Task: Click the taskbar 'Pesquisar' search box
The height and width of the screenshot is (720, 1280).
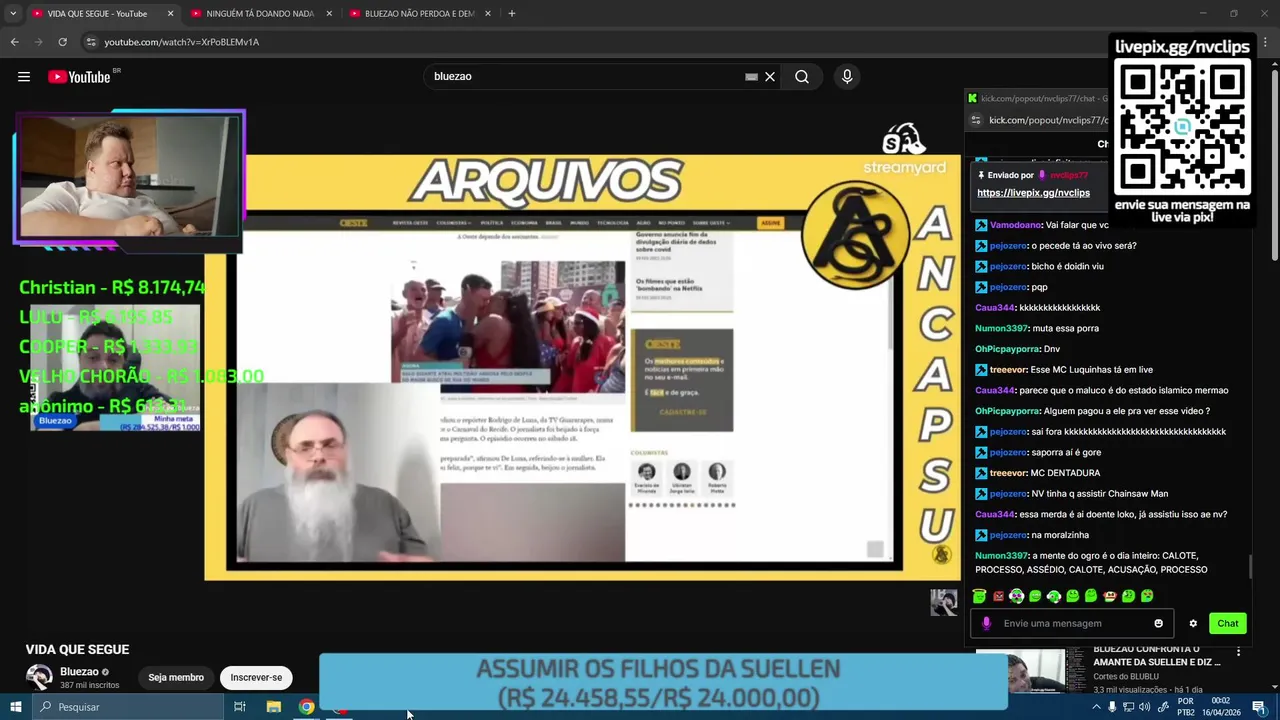Action: pos(126,707)
